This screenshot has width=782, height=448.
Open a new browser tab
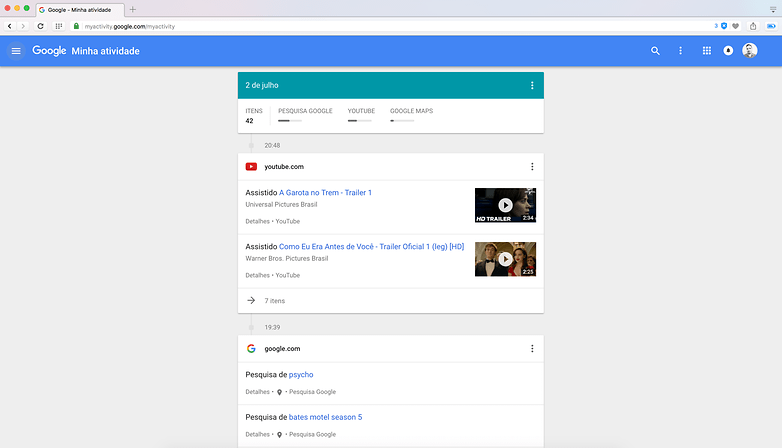pos(133,9)
